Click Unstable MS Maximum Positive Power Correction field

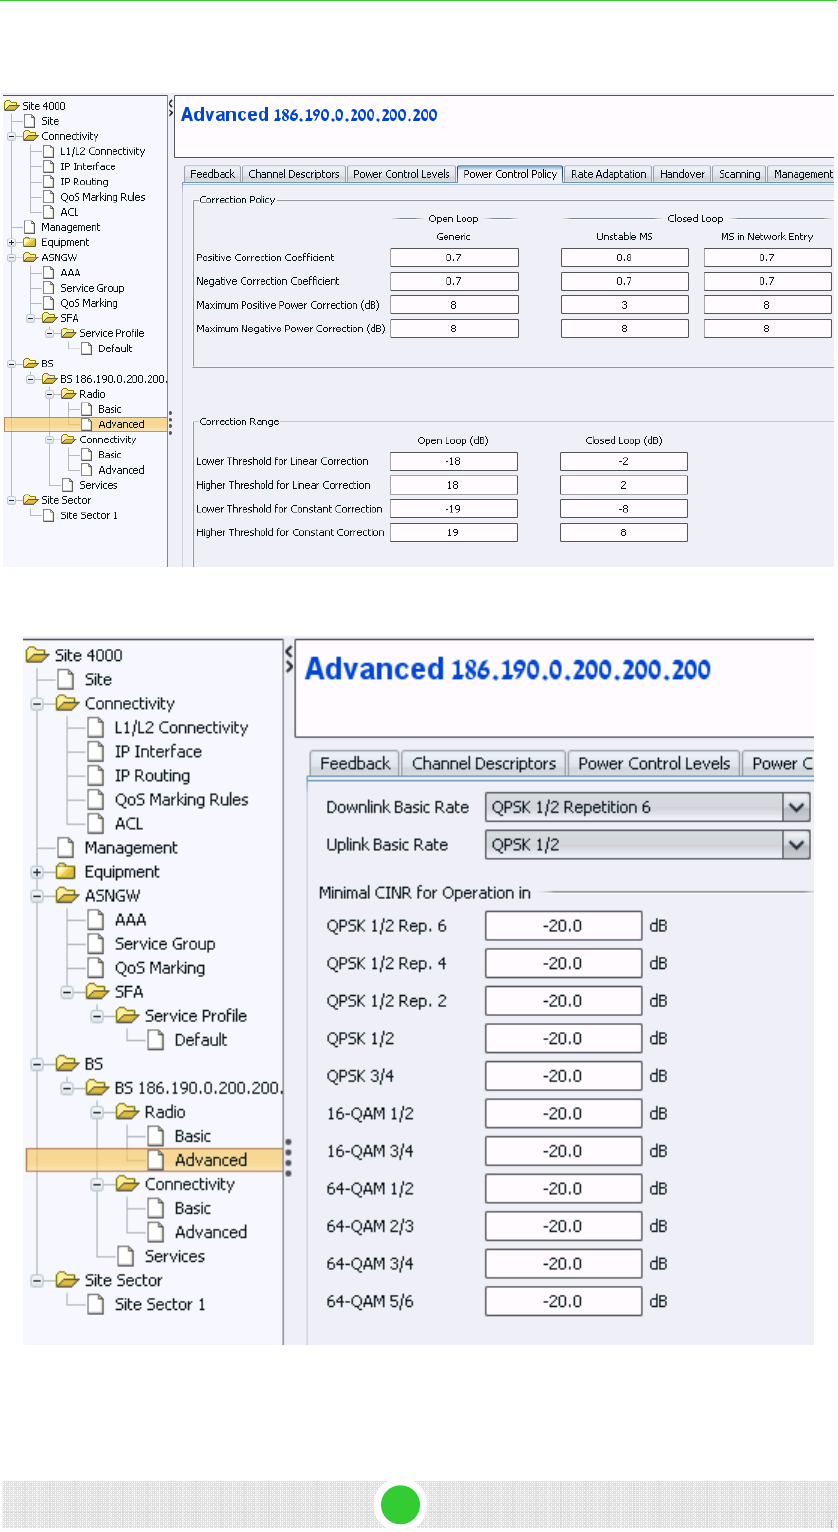pos(624,305)
